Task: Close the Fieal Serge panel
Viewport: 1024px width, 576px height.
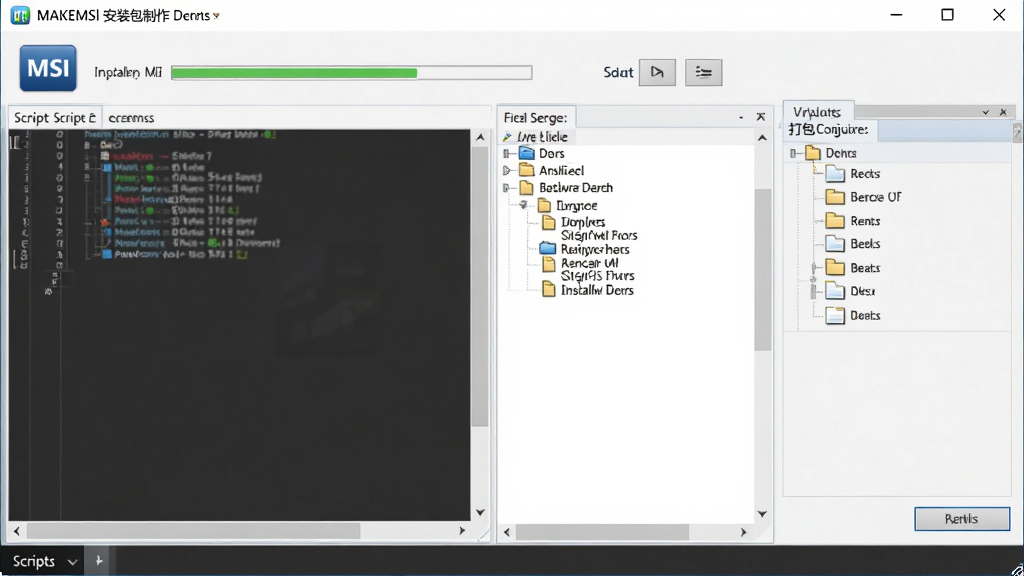Action: click(x=761, y=117)
